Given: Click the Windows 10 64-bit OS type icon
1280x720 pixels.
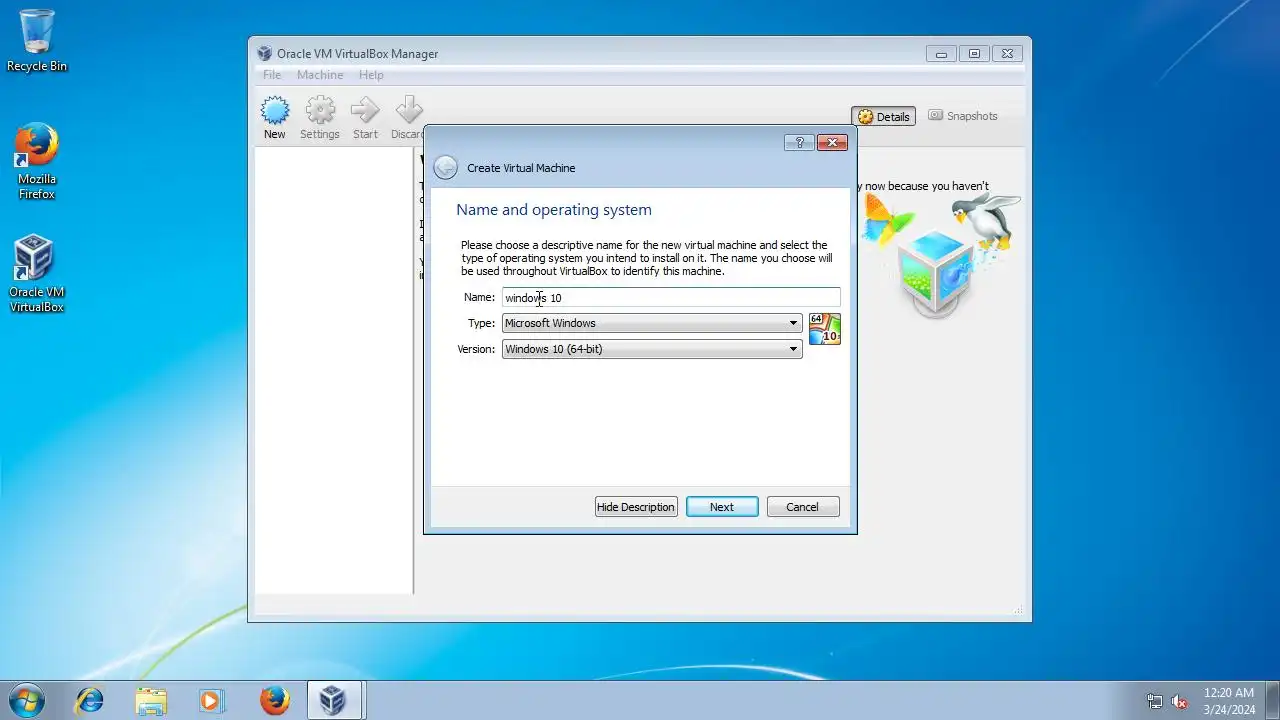Looking at the screenshot, I should click(x=825, y=329).
